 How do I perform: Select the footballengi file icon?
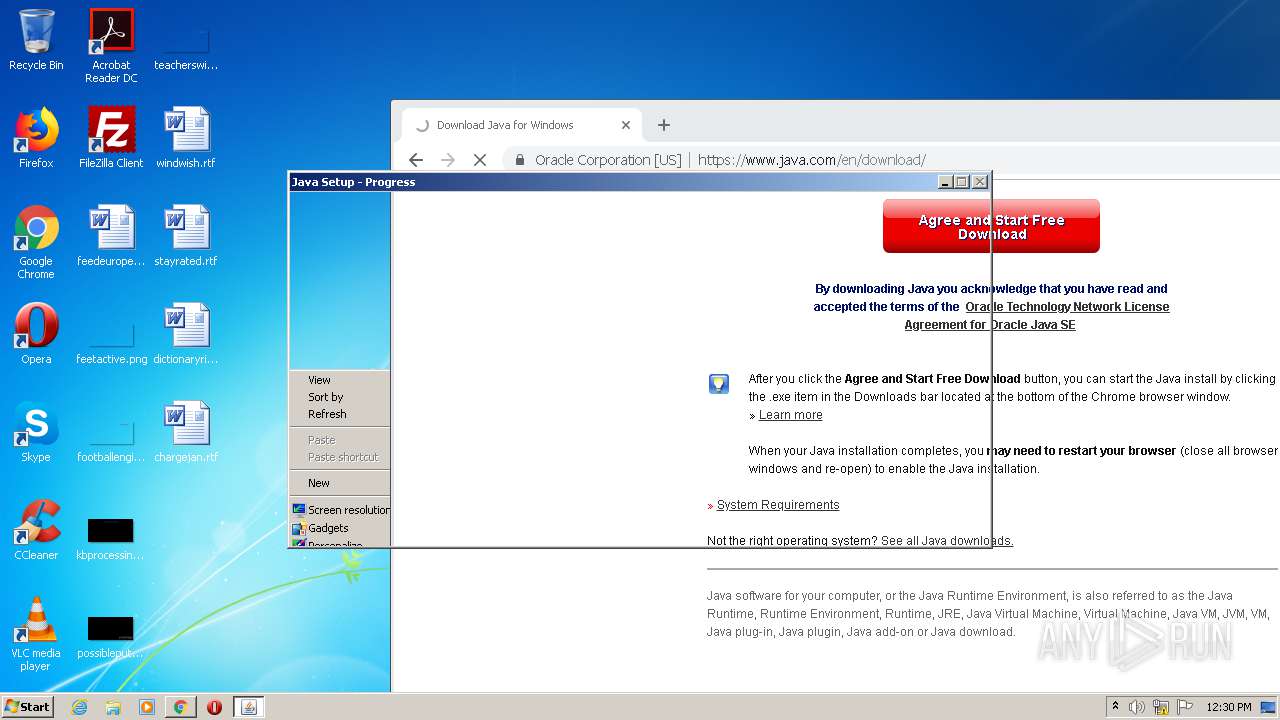[111, 440]
